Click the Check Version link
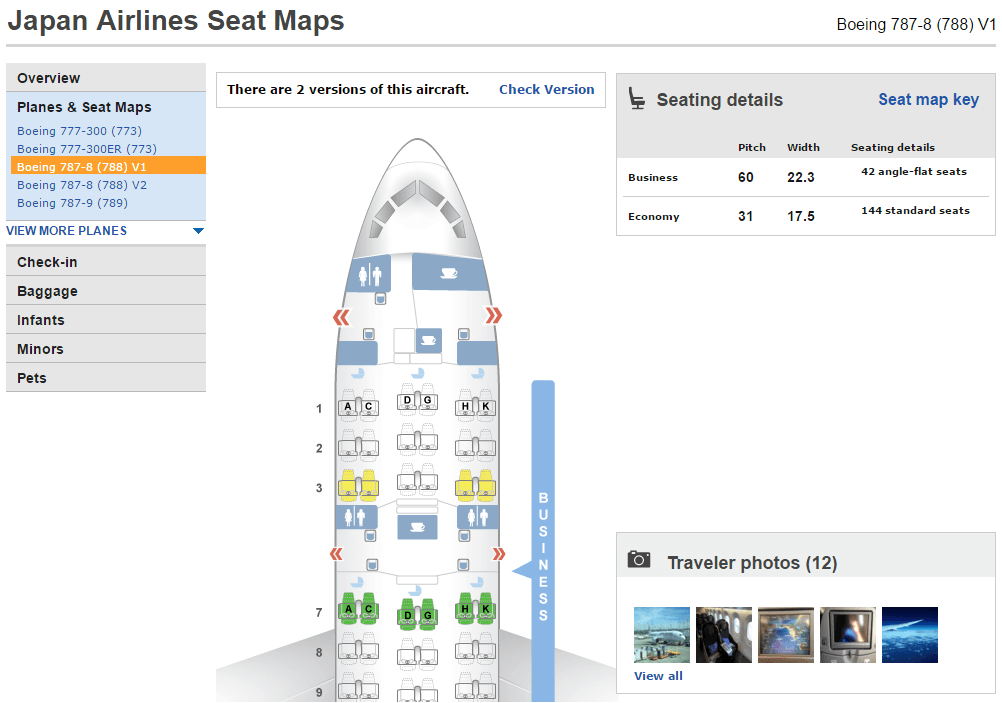 point(546,89)
